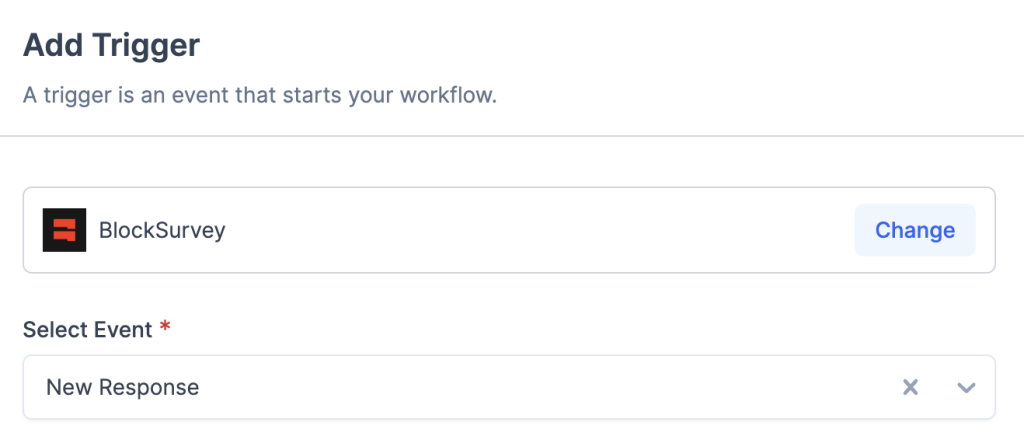Click the dropdown chevron arrow icon
This screenshot has width=1024, height=443.
(966, 387)
